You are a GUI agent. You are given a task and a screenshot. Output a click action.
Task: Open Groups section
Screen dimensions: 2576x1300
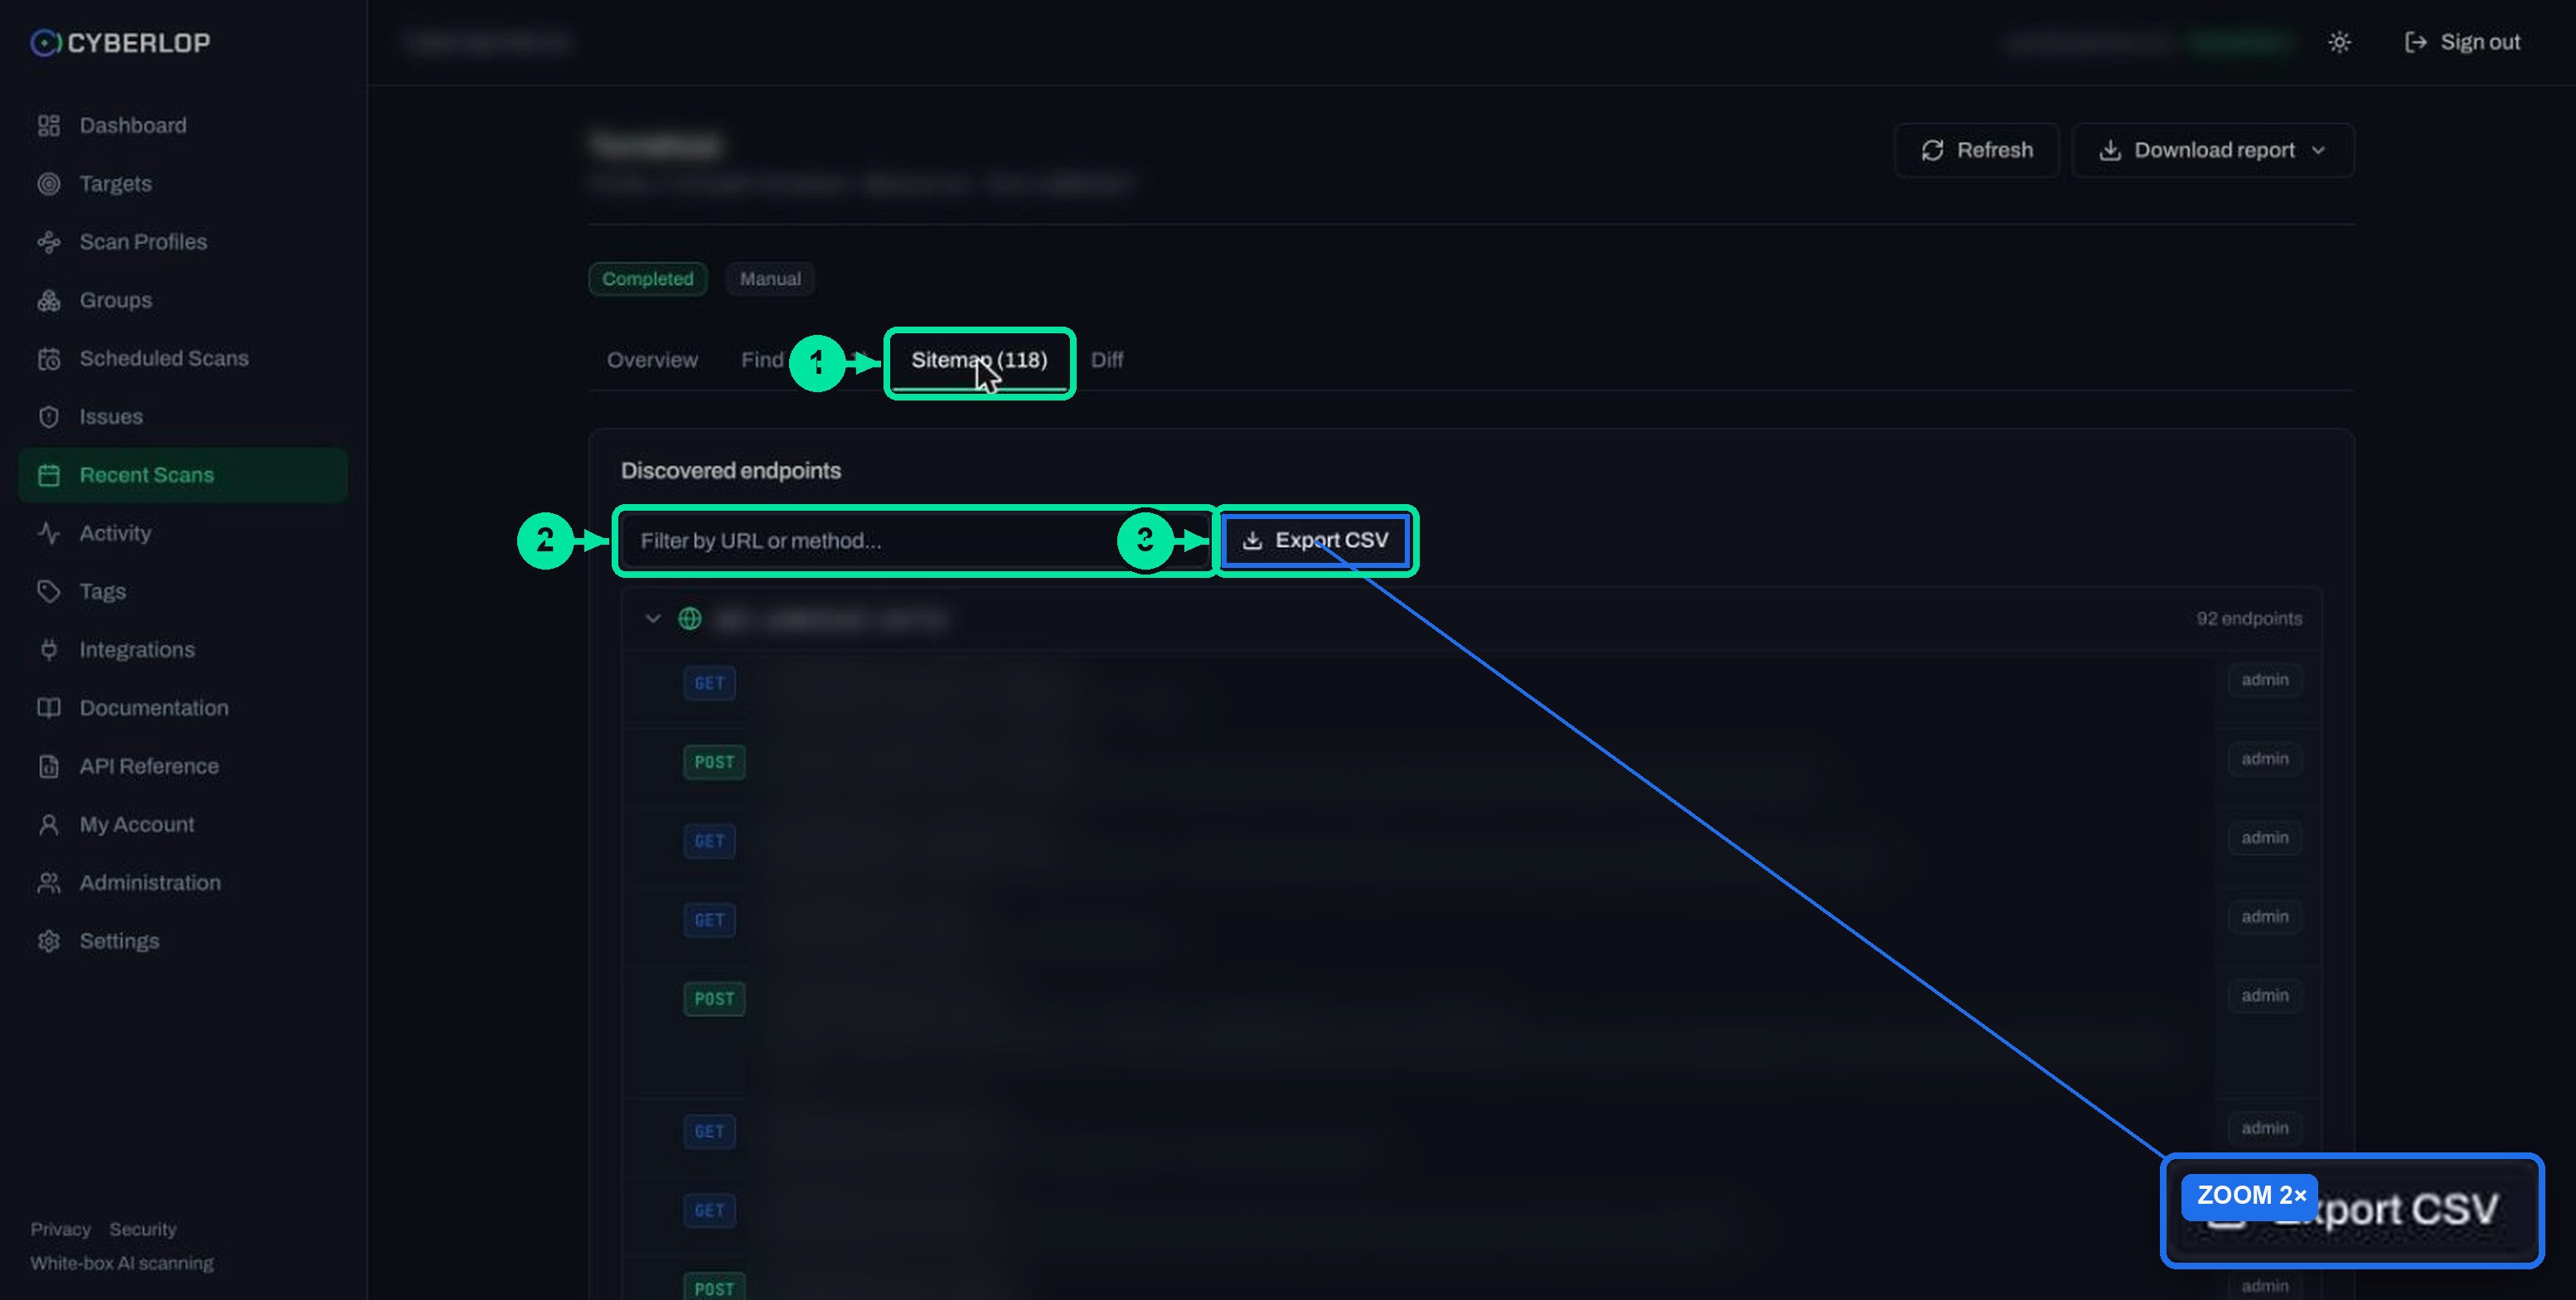[182, 300]
